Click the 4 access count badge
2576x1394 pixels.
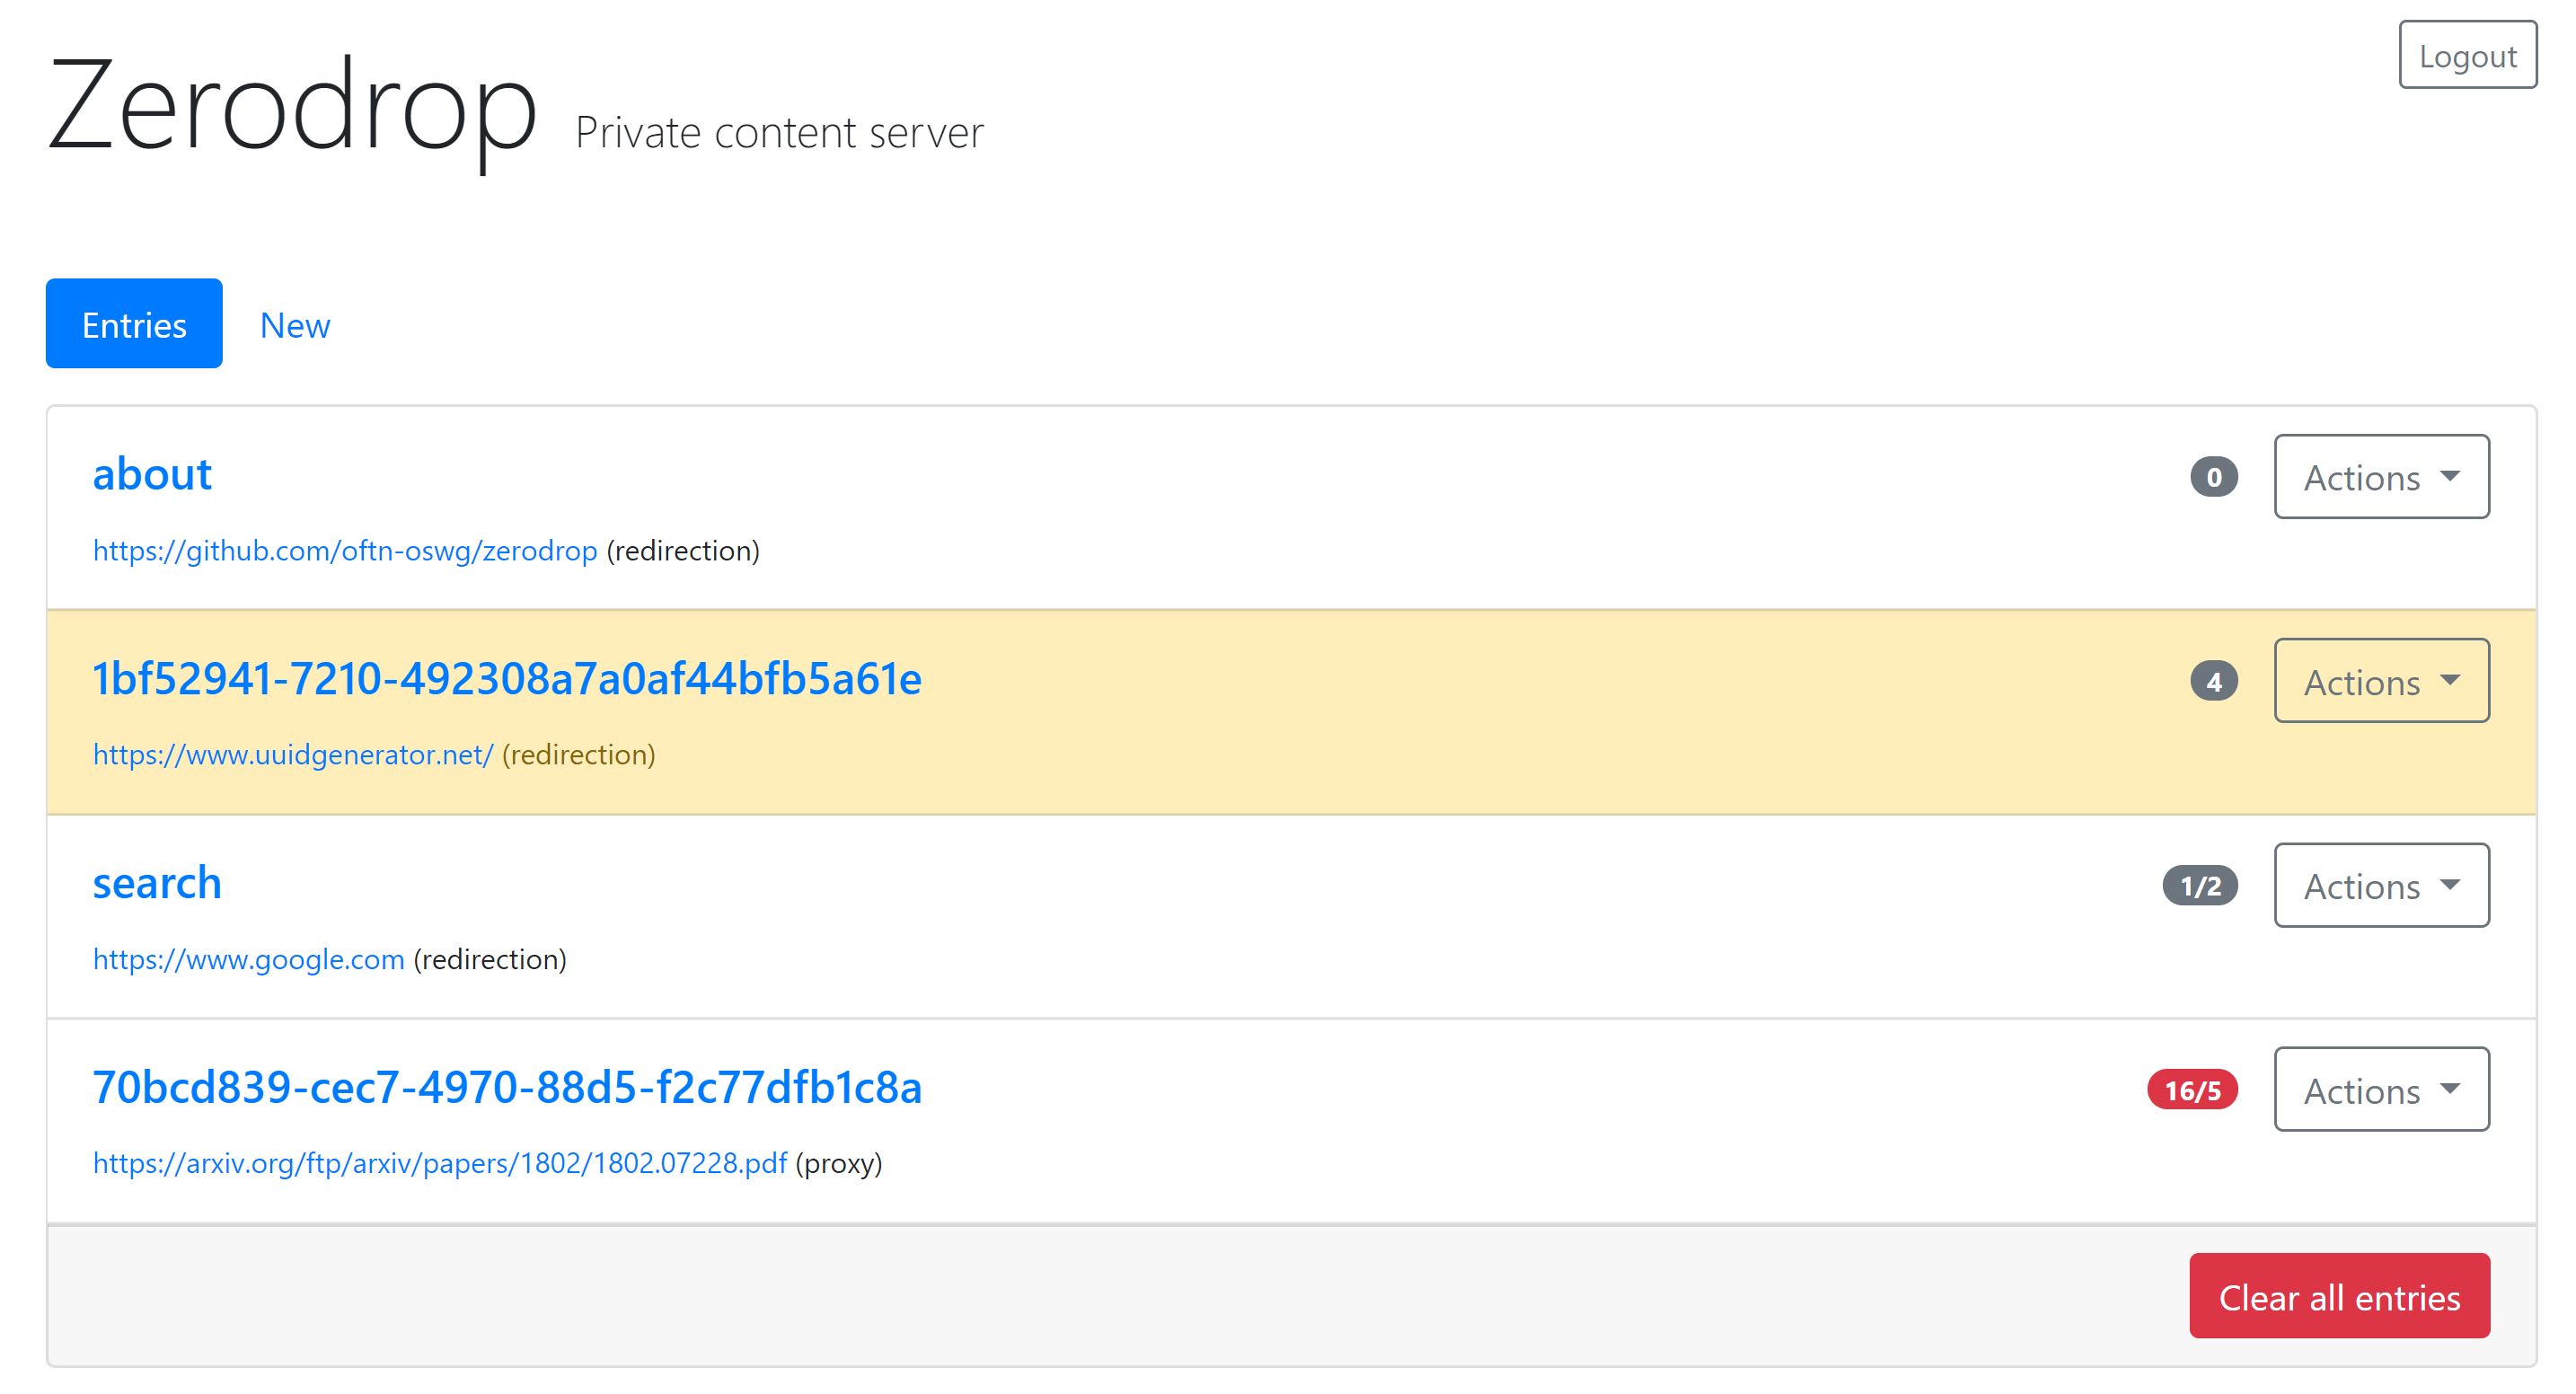2213,682
